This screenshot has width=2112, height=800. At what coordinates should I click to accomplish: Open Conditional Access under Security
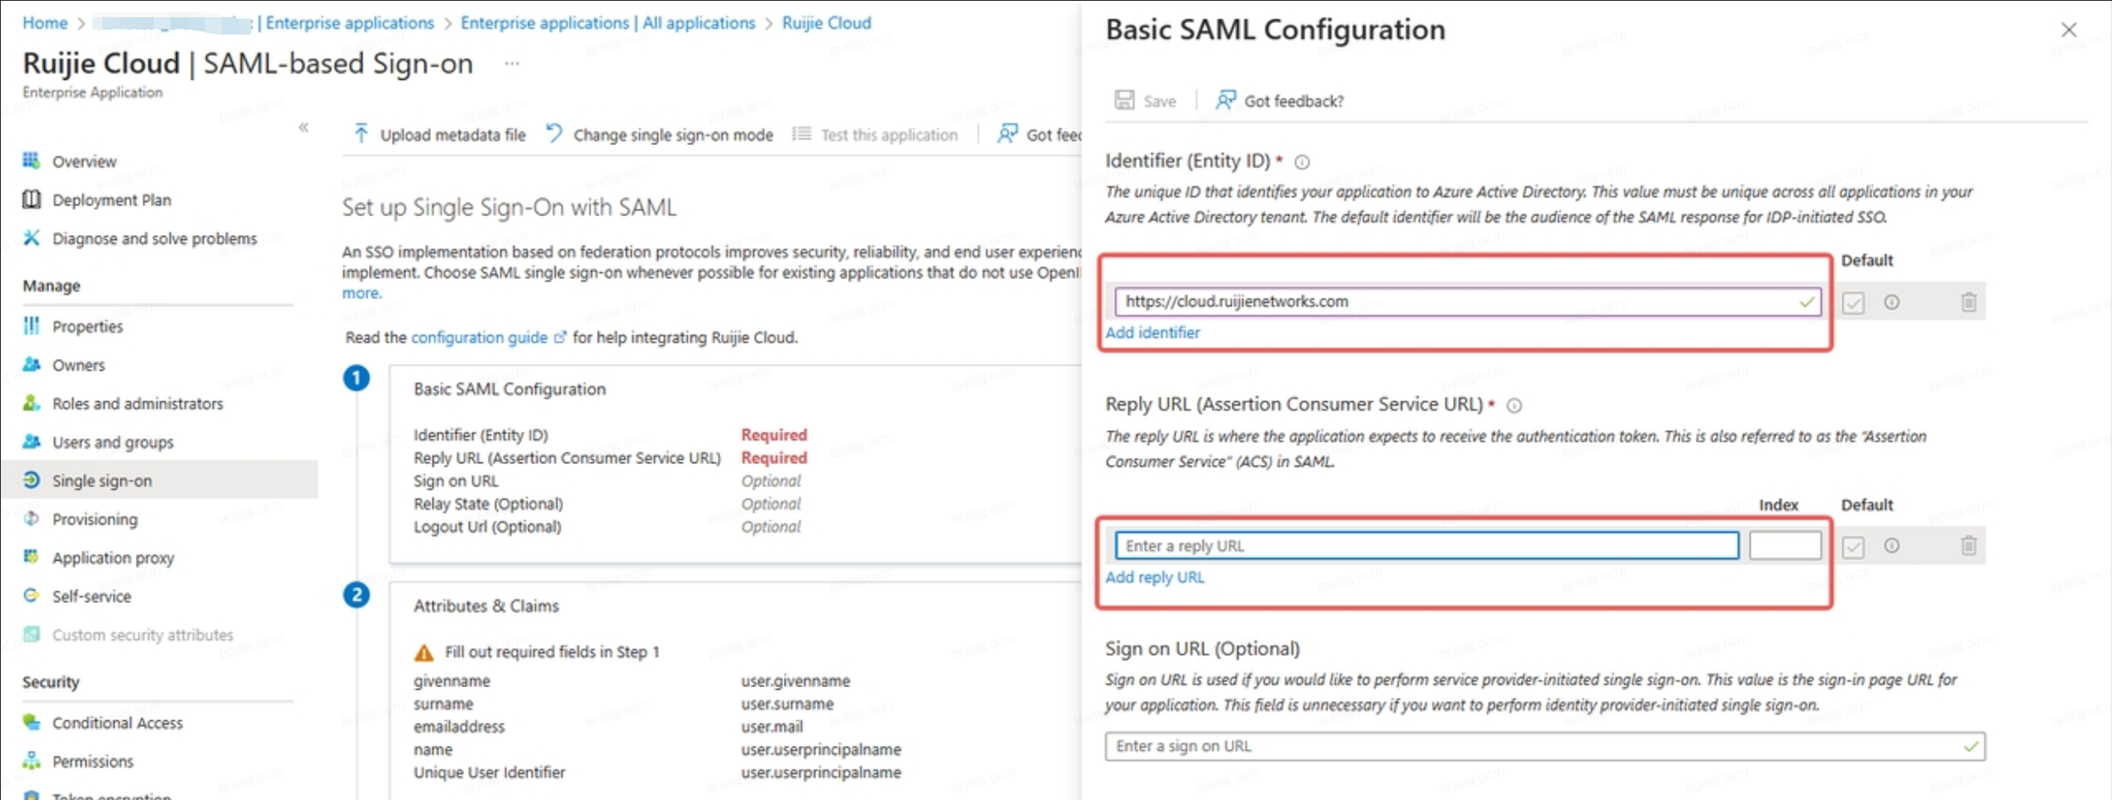tap(117, 723)
